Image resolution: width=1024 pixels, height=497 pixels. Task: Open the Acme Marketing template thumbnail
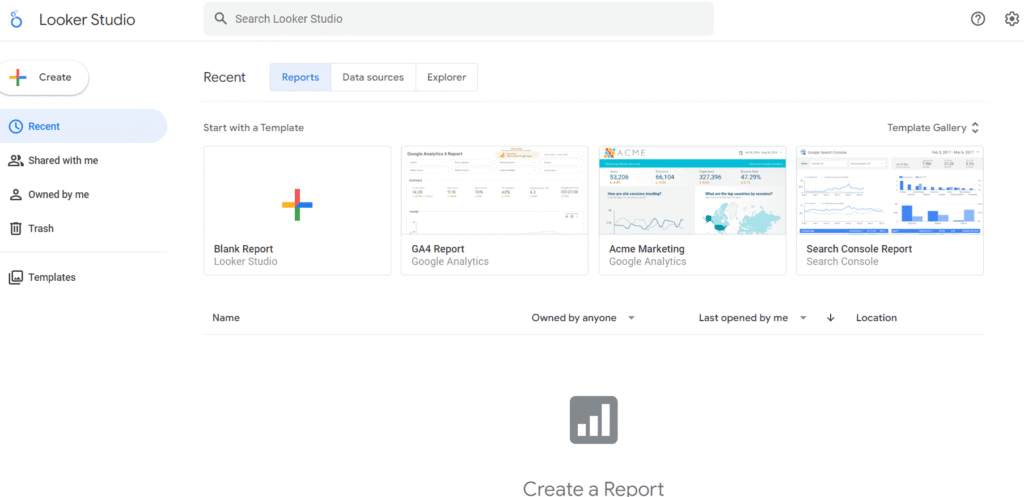[692, 191]
